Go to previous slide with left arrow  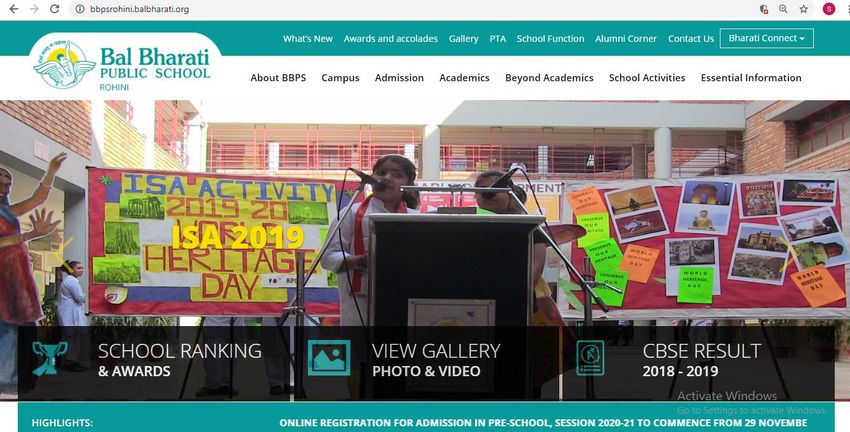pos(64,254)
